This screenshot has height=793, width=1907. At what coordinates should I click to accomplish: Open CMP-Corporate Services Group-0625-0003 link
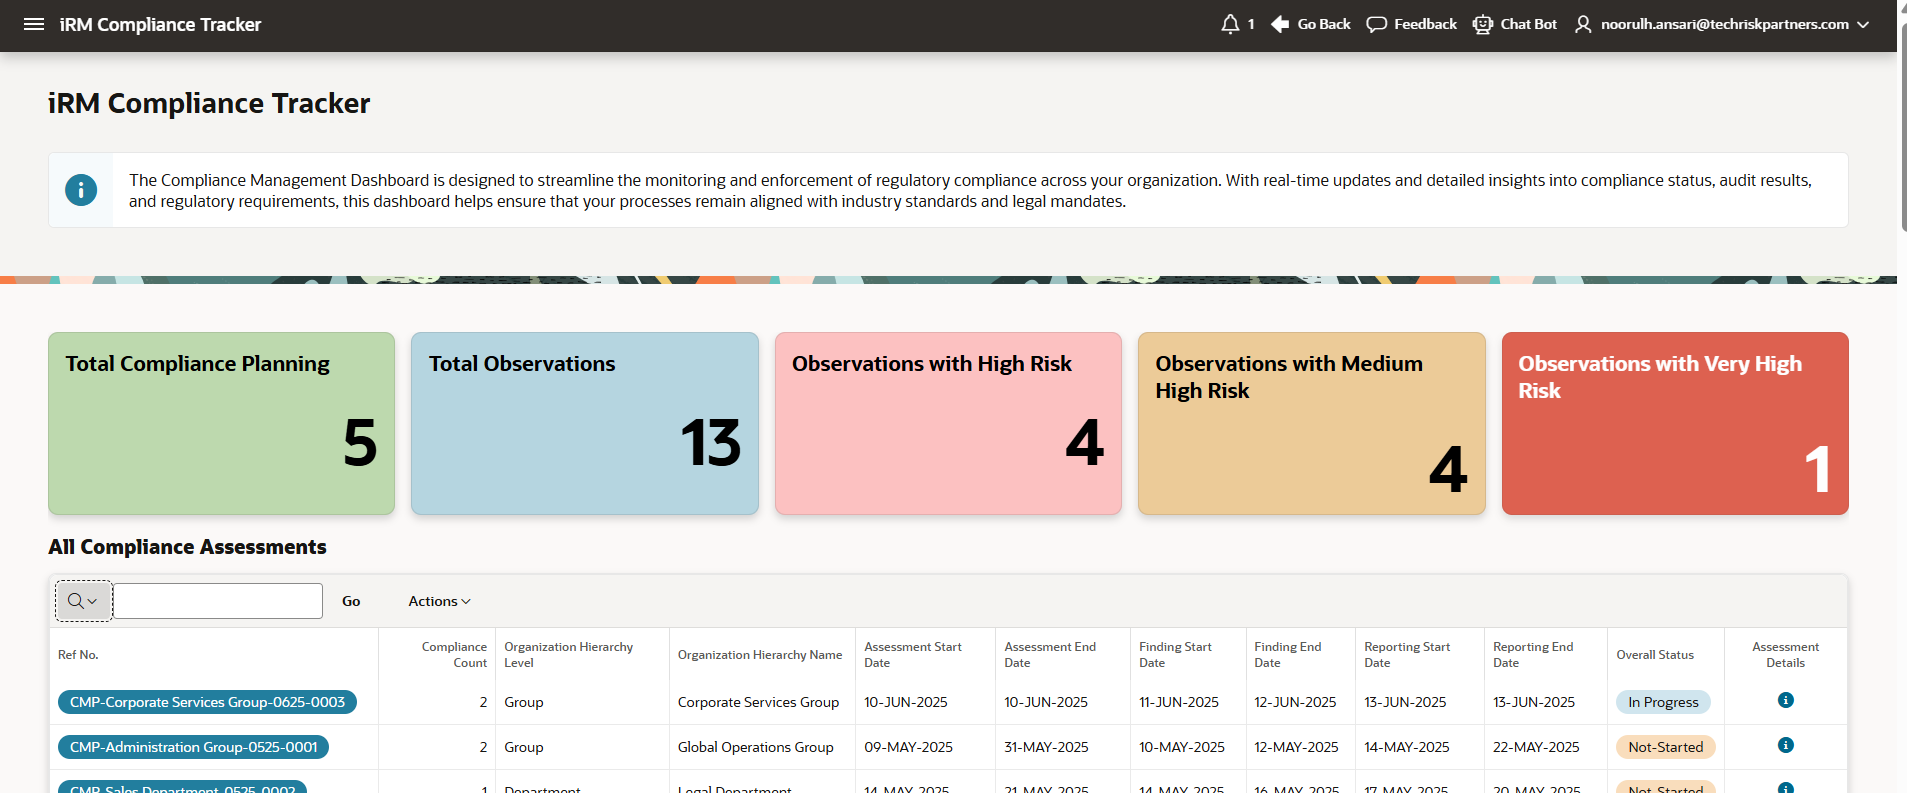207,702
